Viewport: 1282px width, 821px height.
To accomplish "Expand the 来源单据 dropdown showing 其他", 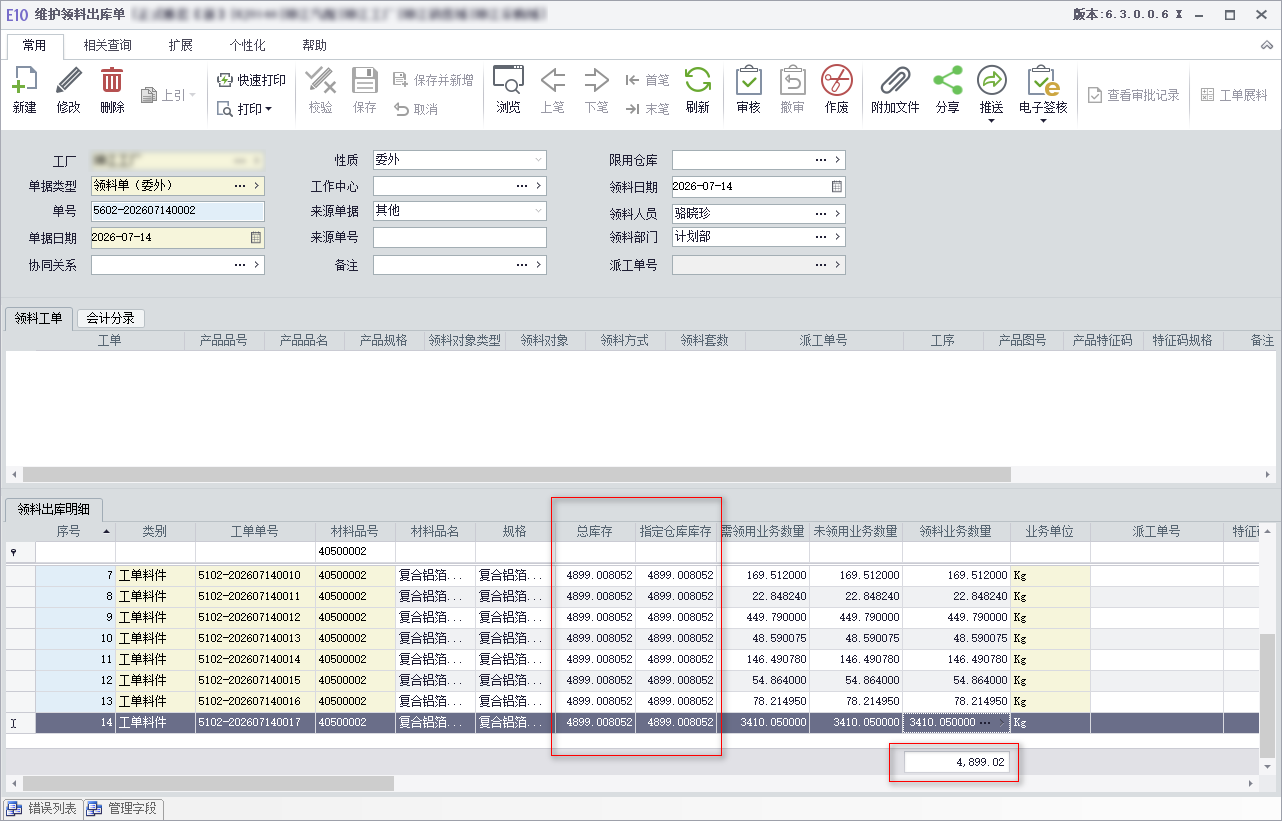I will click(539, 211).
